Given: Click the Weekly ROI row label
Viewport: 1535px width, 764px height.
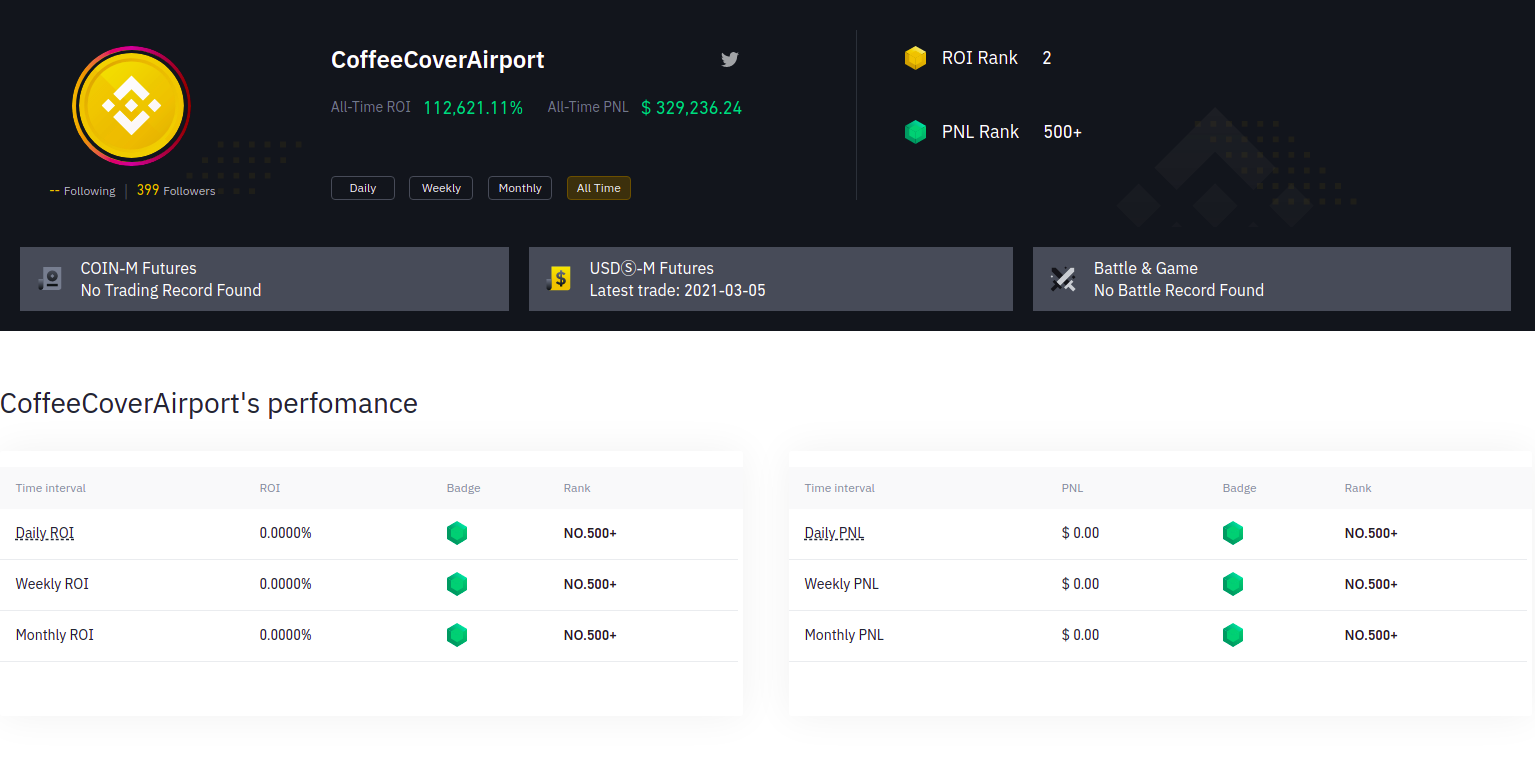Looking at the screenshot, I should click(52, 584).
